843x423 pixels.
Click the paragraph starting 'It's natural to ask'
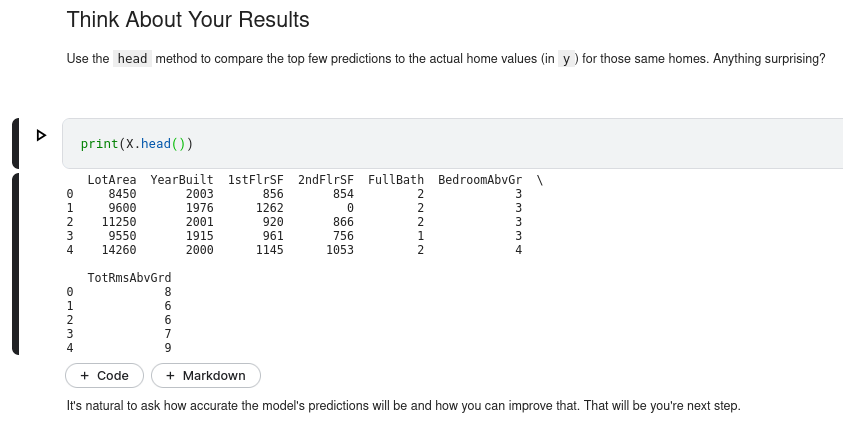click(x=403, y=406)
